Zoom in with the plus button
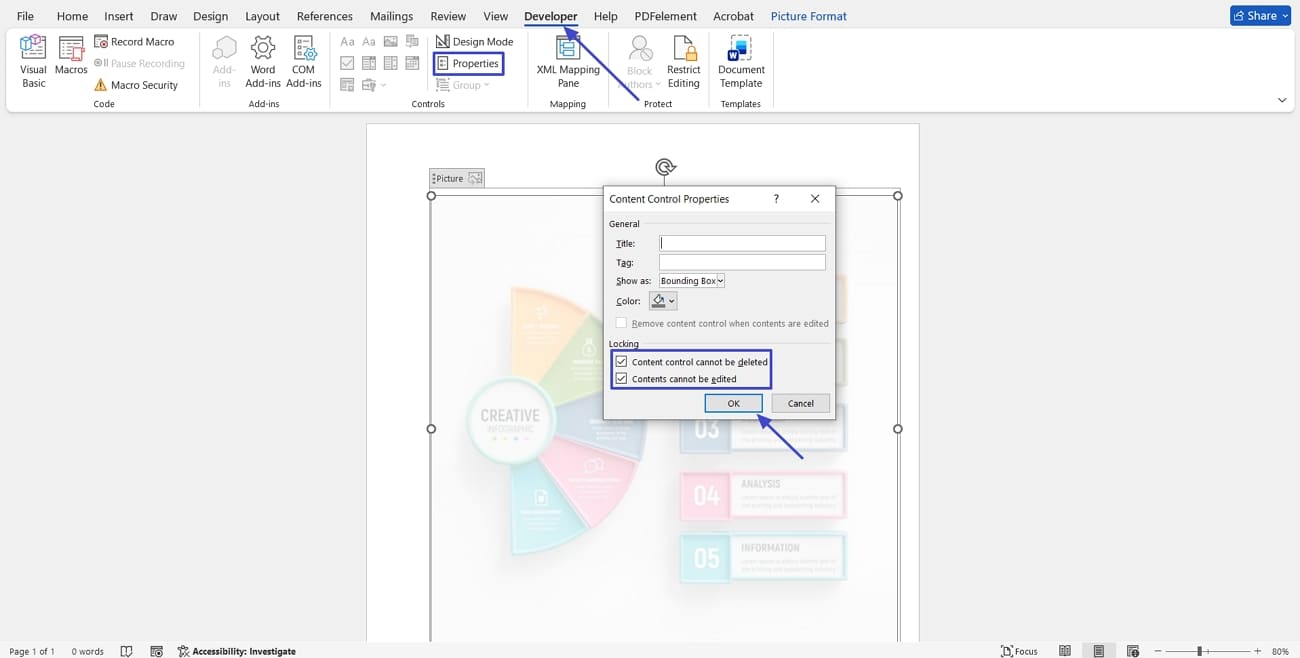This screenshot has width=1300, height=658. 1258,651
